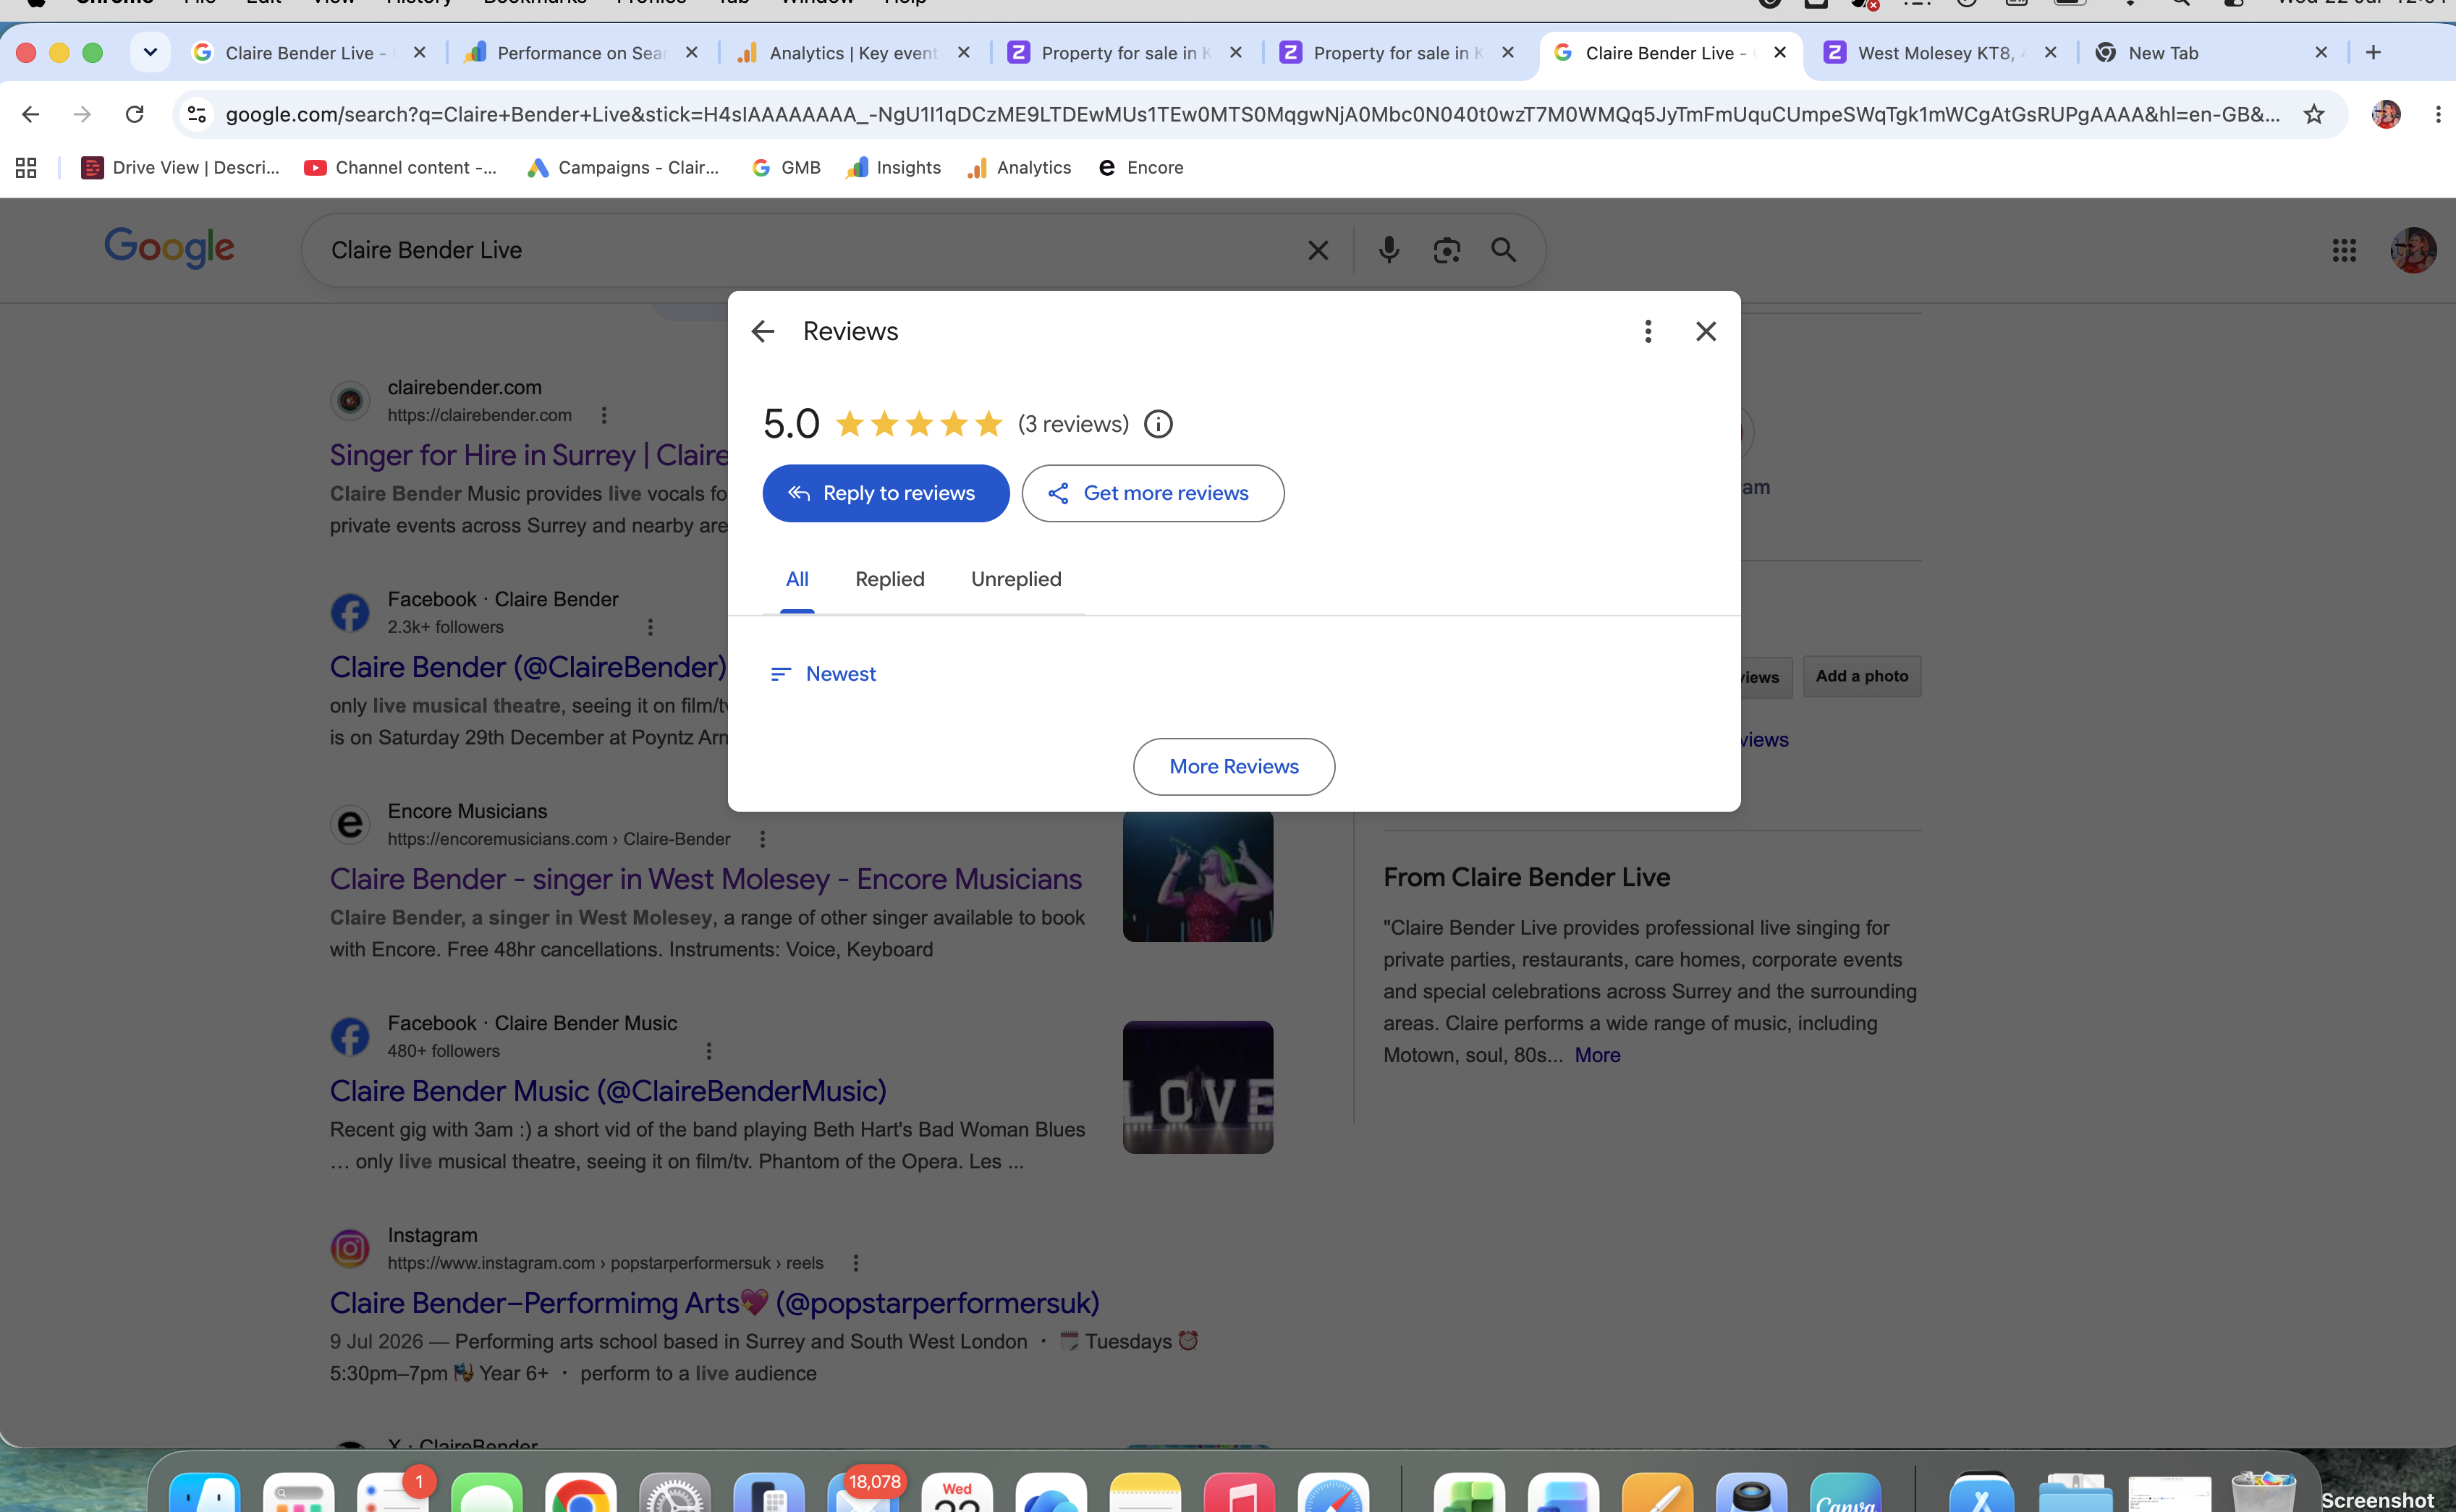2456x1512 pixels.
Task: Open Claire Bender Music Facebook result link
Action: 608,1091
